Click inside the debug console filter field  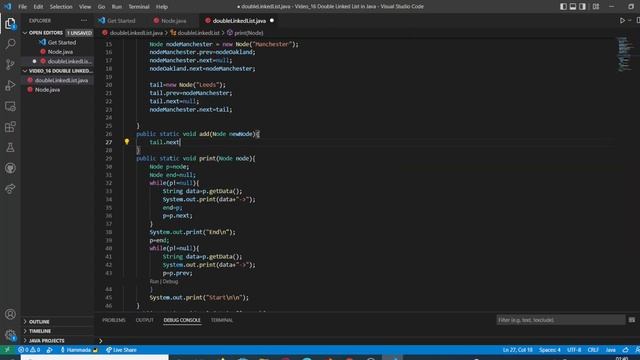[x=560, y=320]
